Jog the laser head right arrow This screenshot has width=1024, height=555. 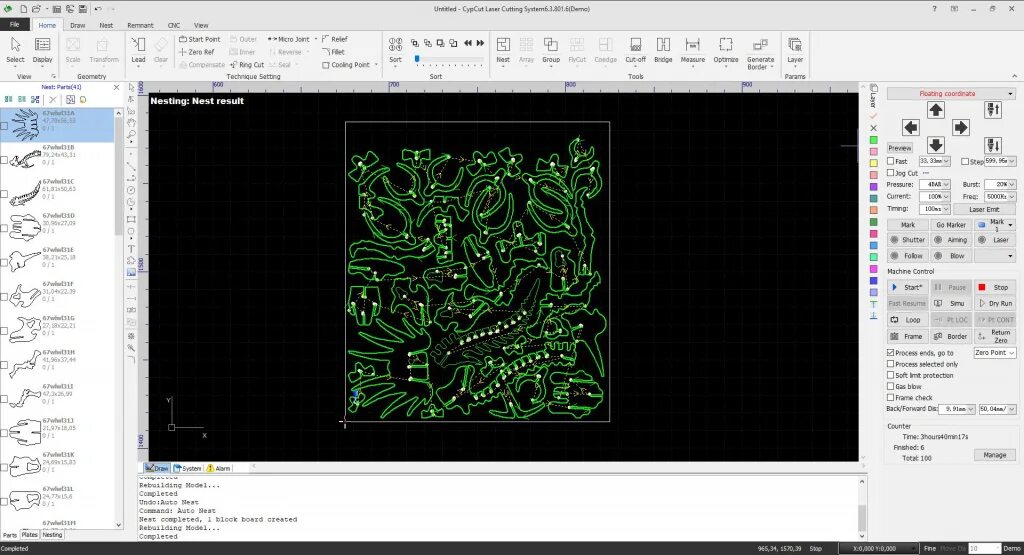(961, 127)
